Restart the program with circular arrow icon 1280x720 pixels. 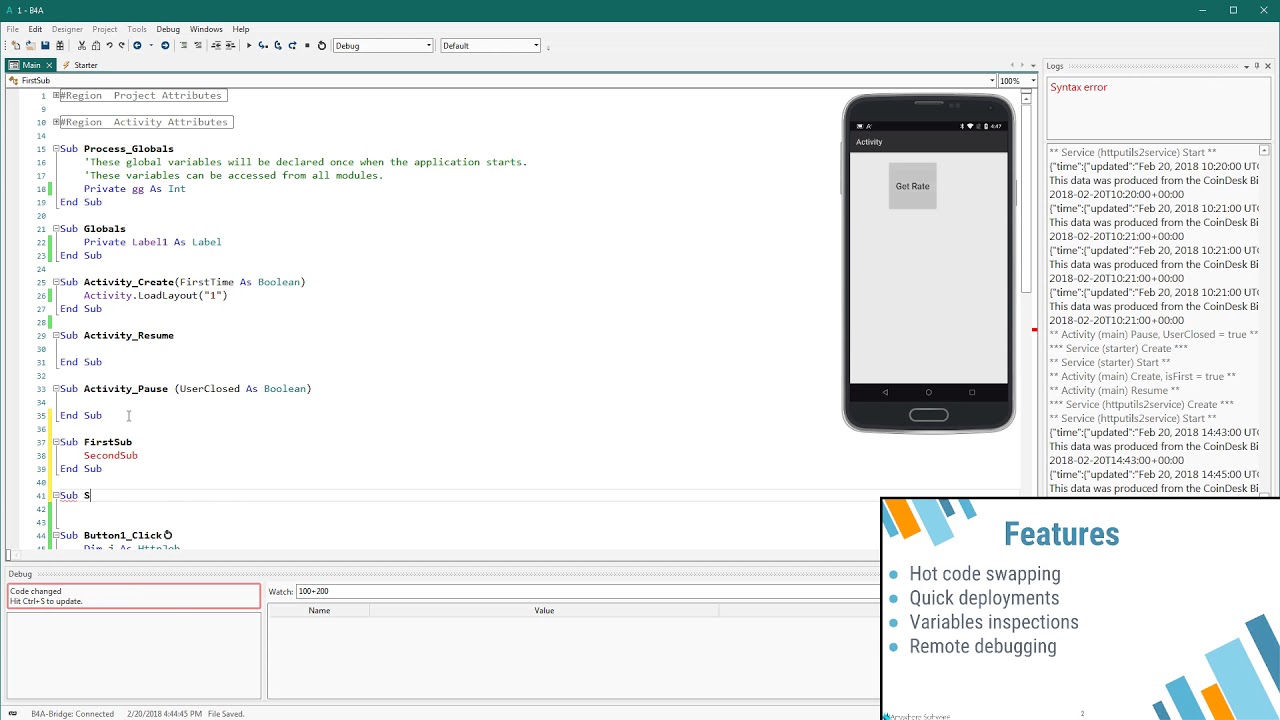[322, 45]
